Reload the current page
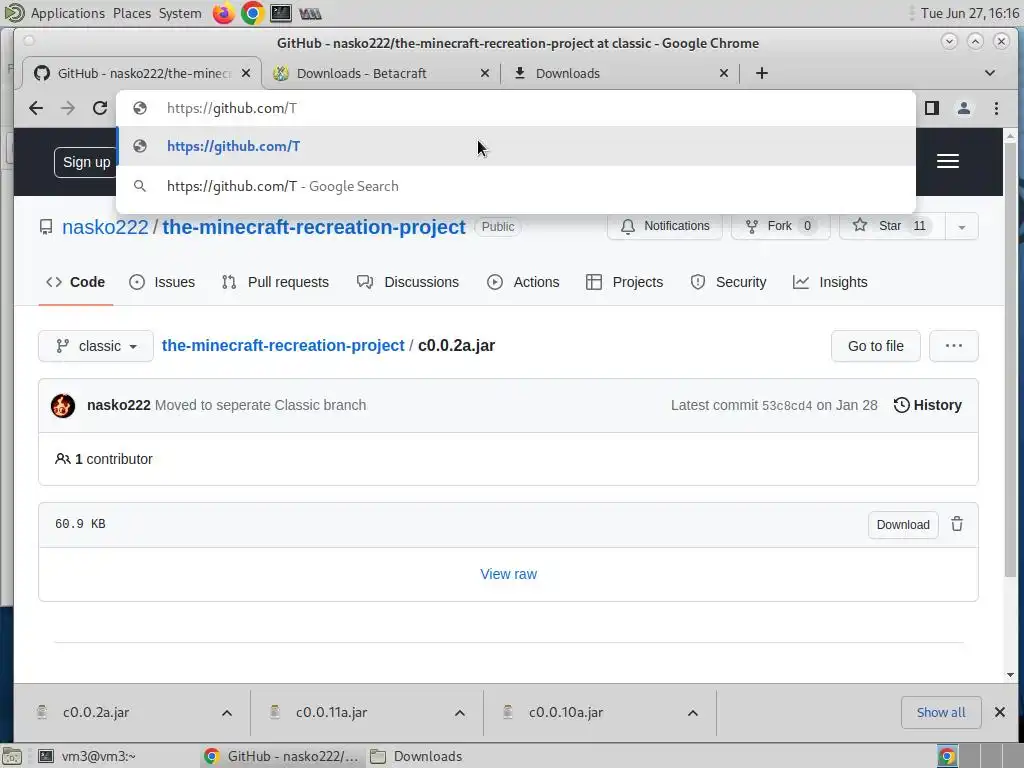This screenshot has height=768, width=1024. (100, 108)
